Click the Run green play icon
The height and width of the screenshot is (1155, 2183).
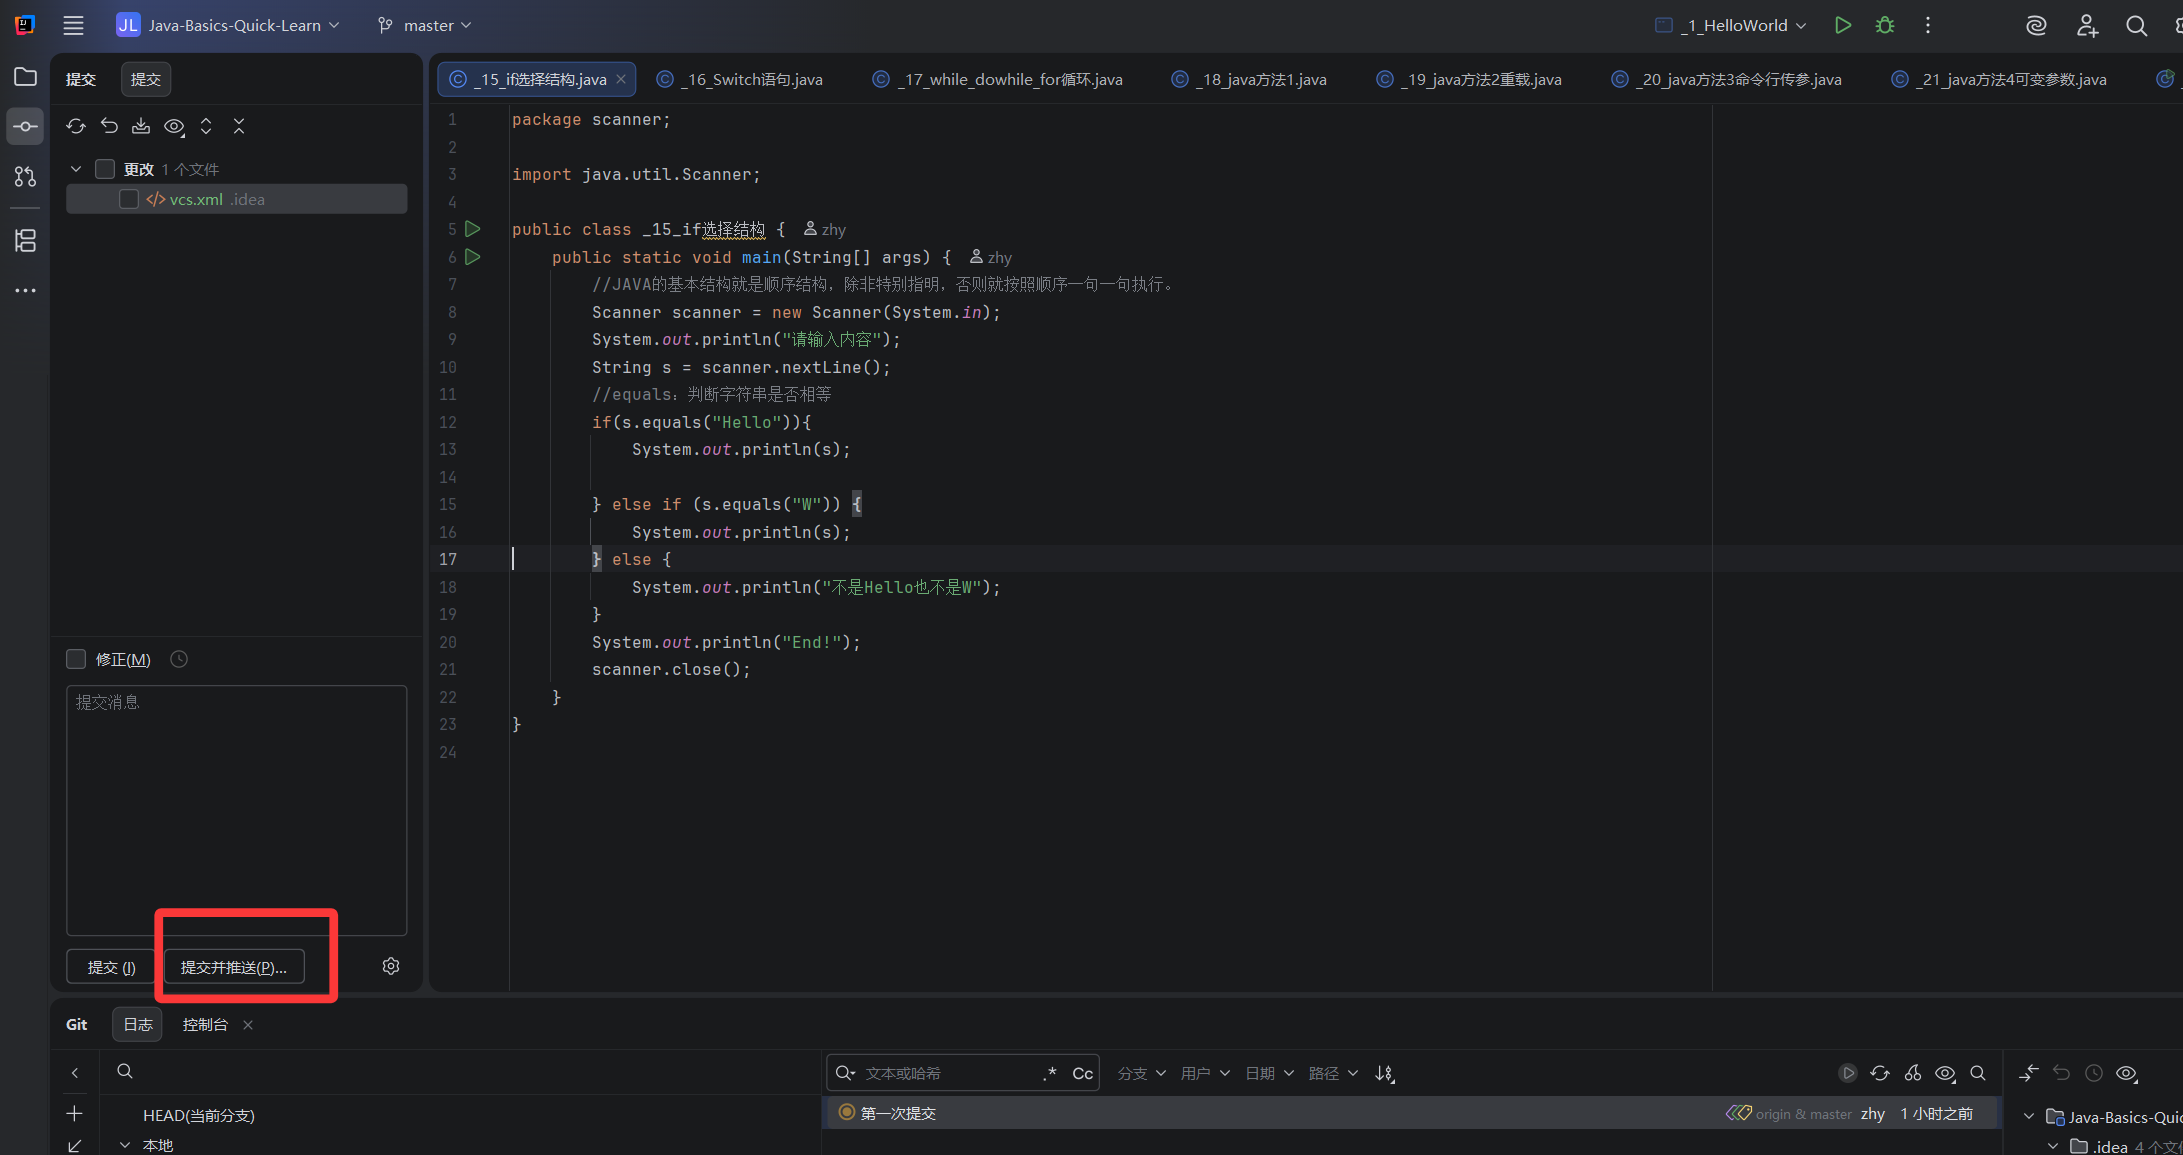[x=1842, y=25]
